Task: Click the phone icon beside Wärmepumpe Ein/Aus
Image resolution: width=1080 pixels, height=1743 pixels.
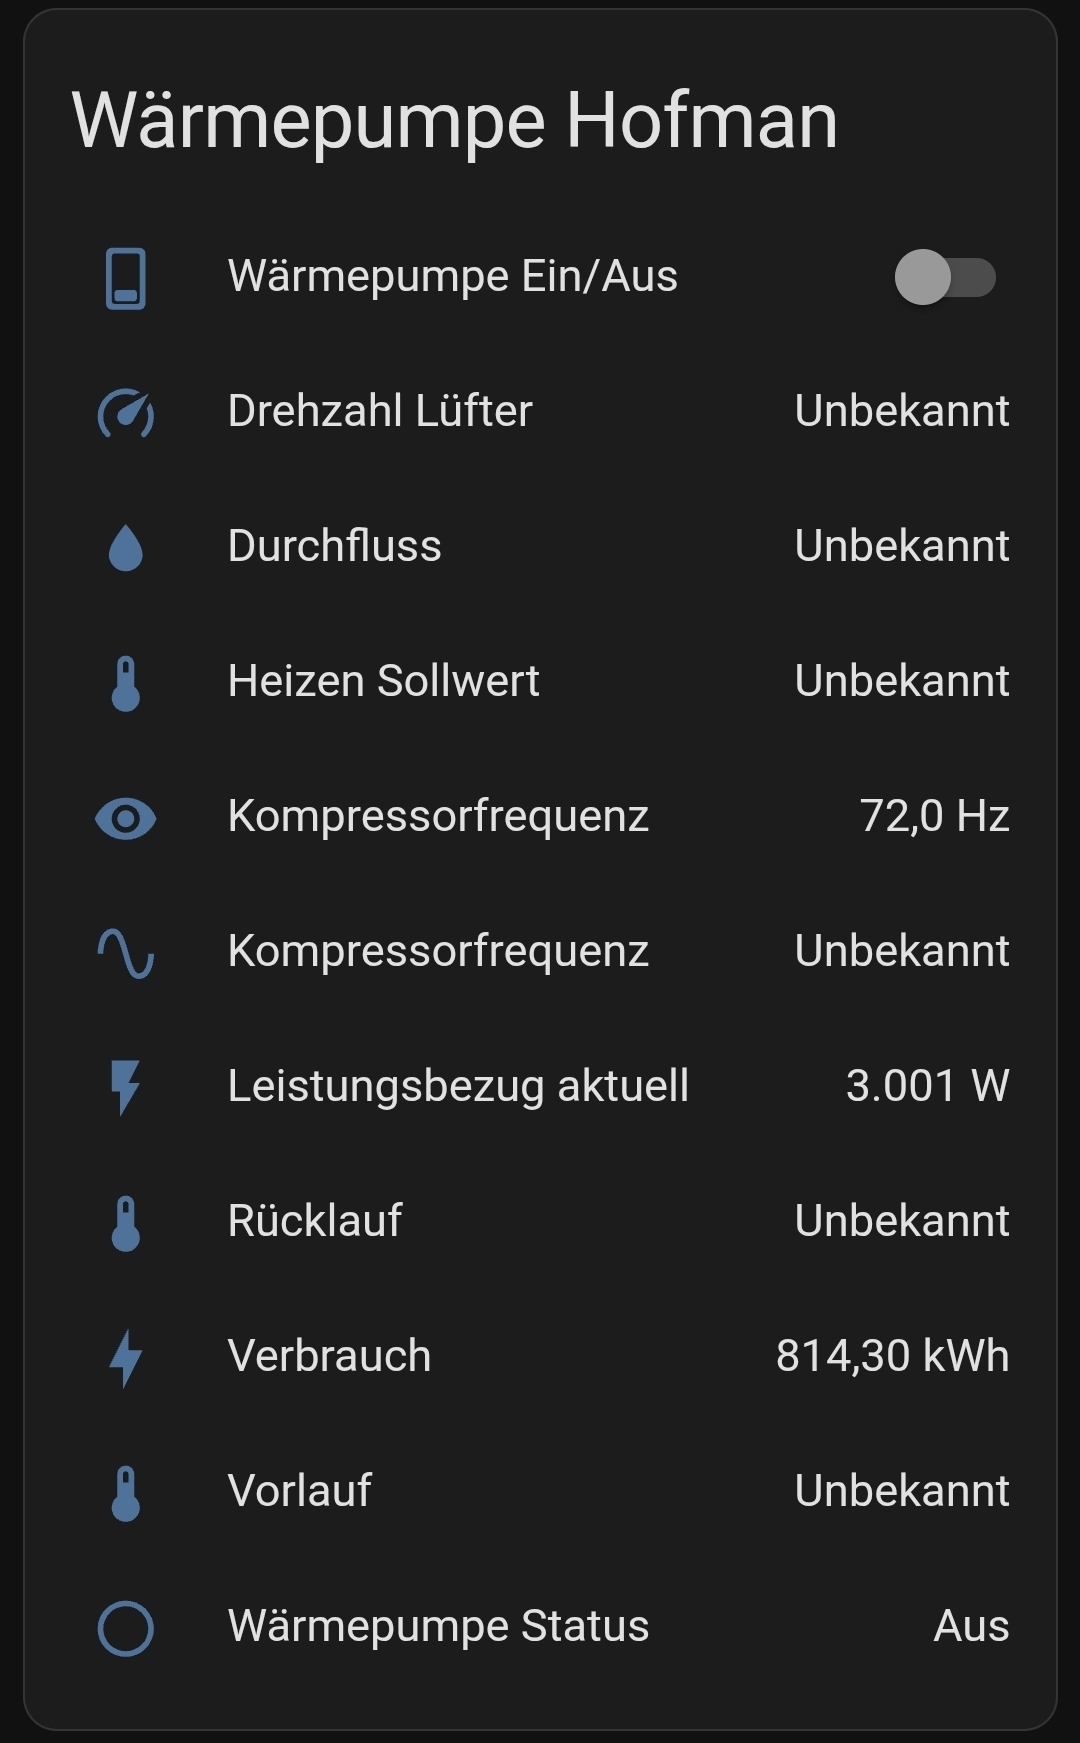Action: 126,278
